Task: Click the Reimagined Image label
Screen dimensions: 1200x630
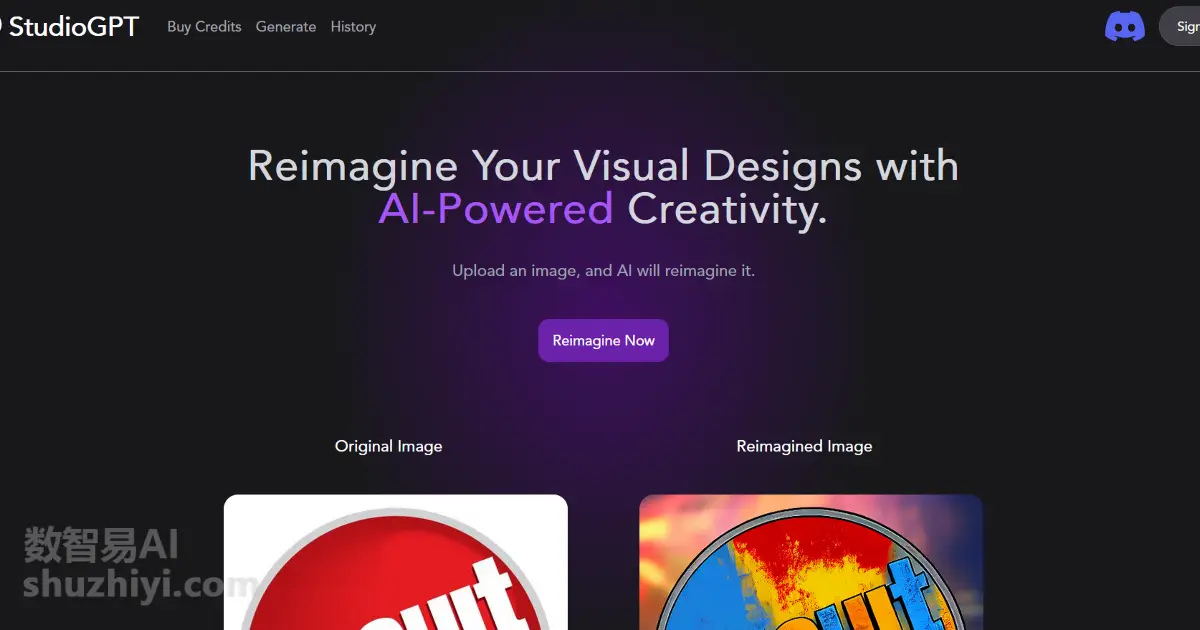Action: pos(804,446)
